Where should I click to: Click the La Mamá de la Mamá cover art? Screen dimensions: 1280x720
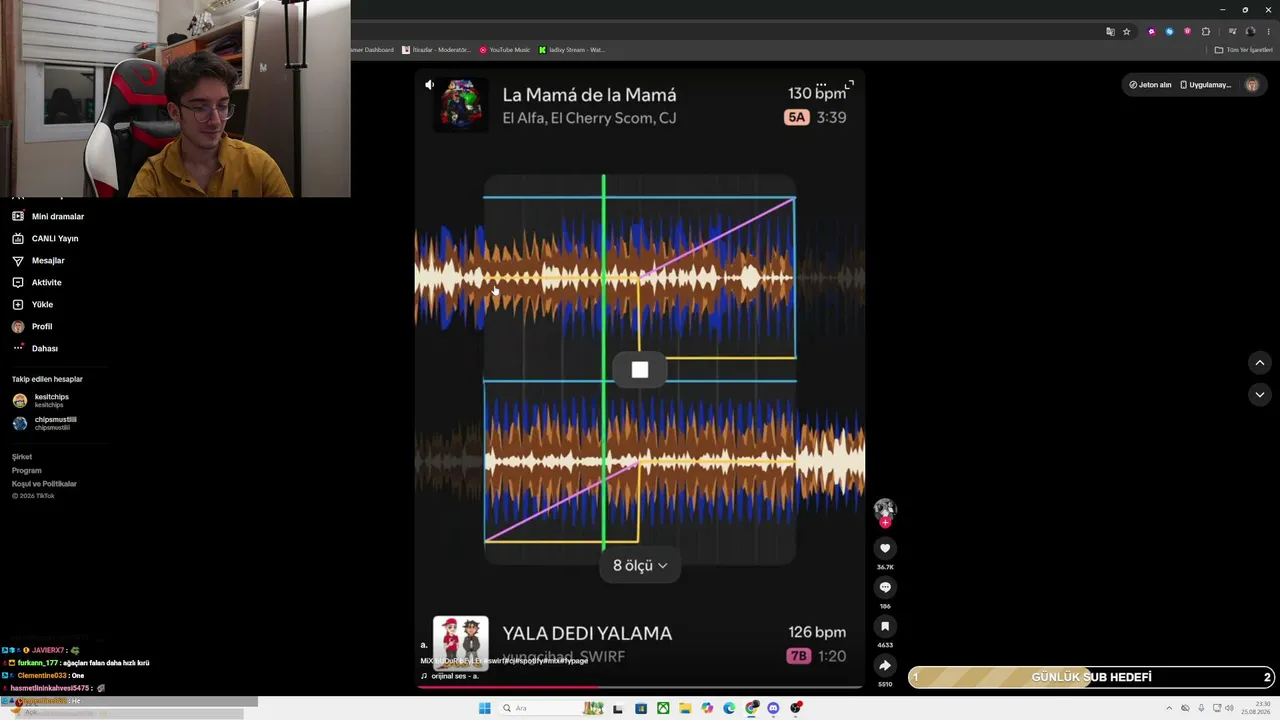(461, 105)
